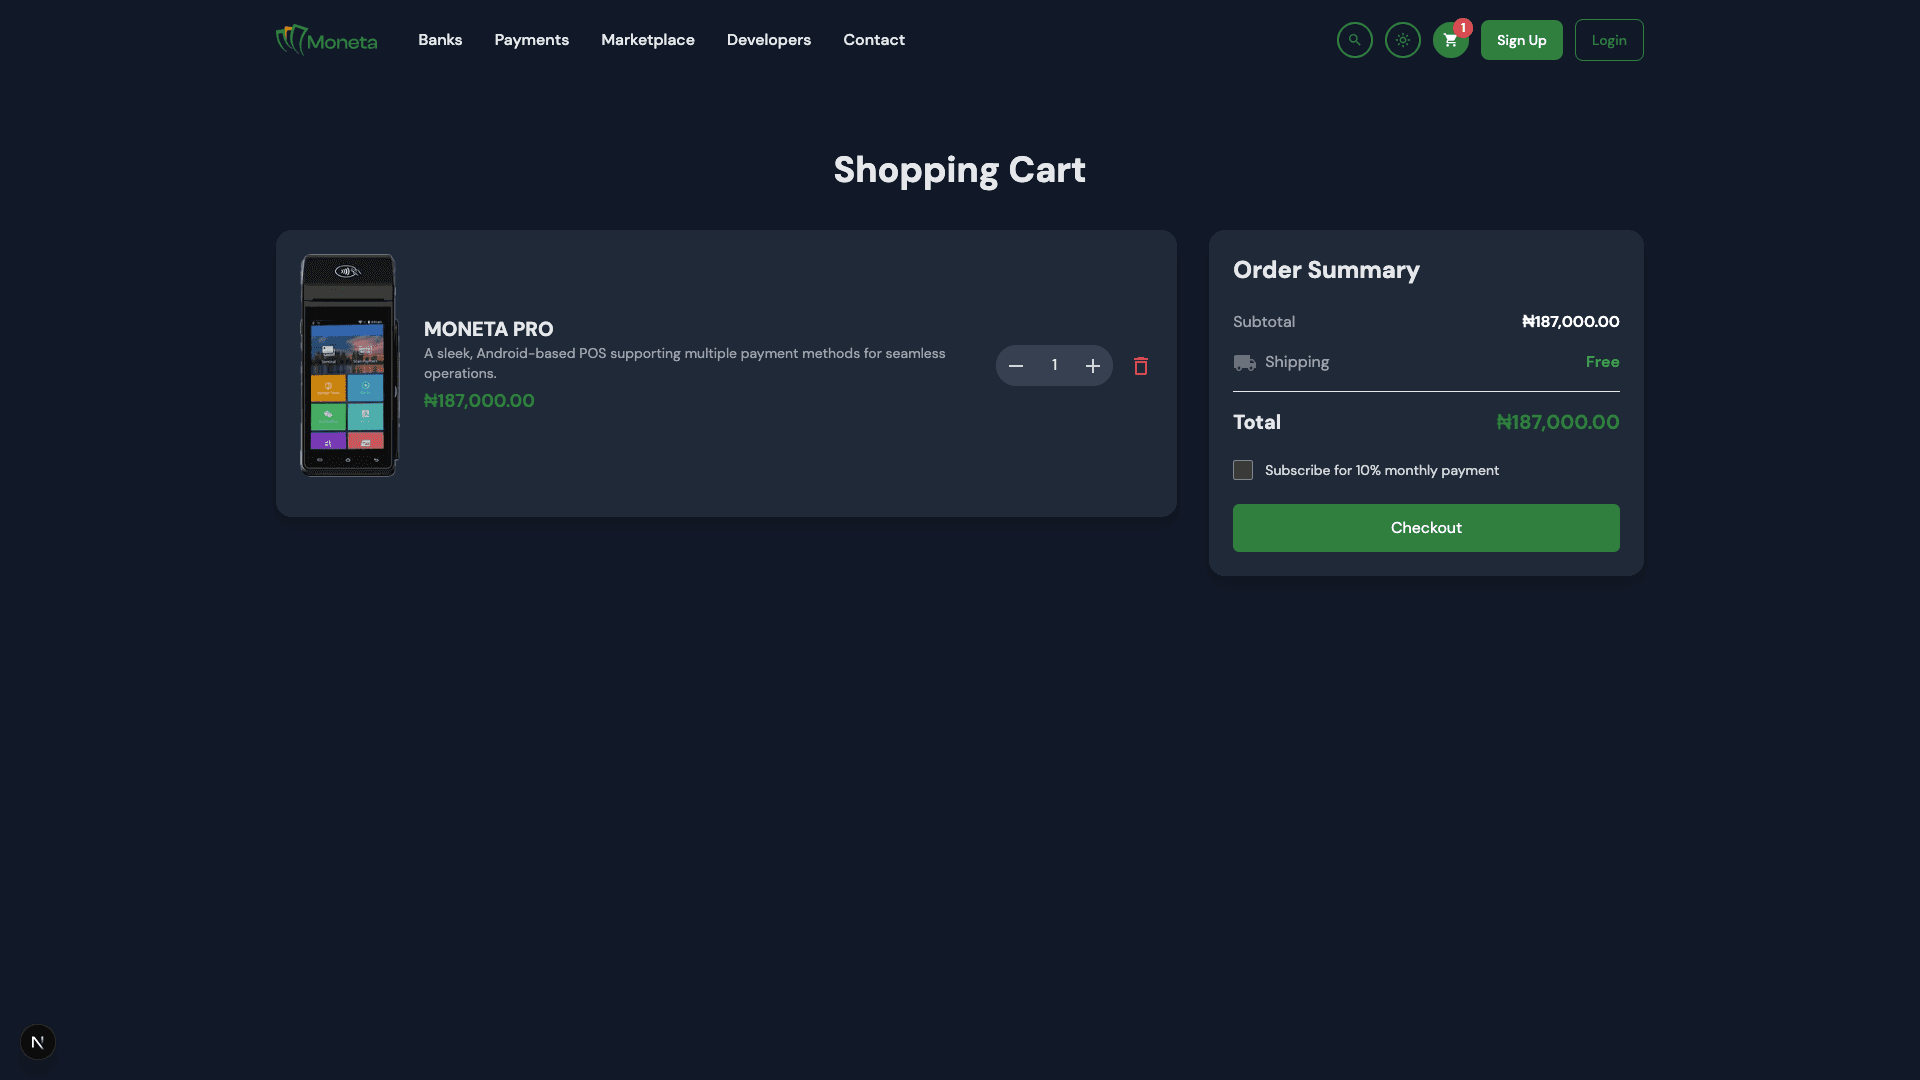Click the shipping truck icon
The height and width of the screenshot is (1080, 1920).
(1244, 363)
